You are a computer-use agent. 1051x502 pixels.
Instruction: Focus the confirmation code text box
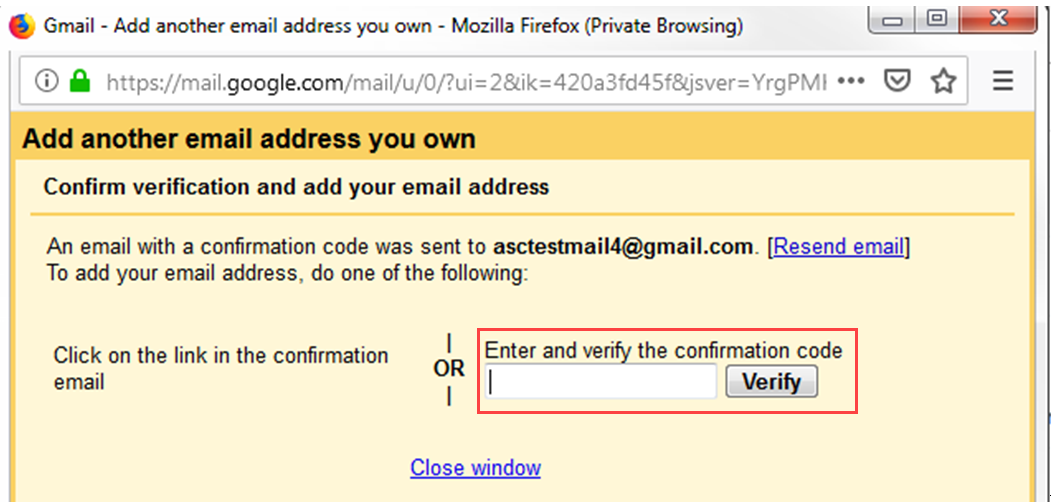pos(600,381)
